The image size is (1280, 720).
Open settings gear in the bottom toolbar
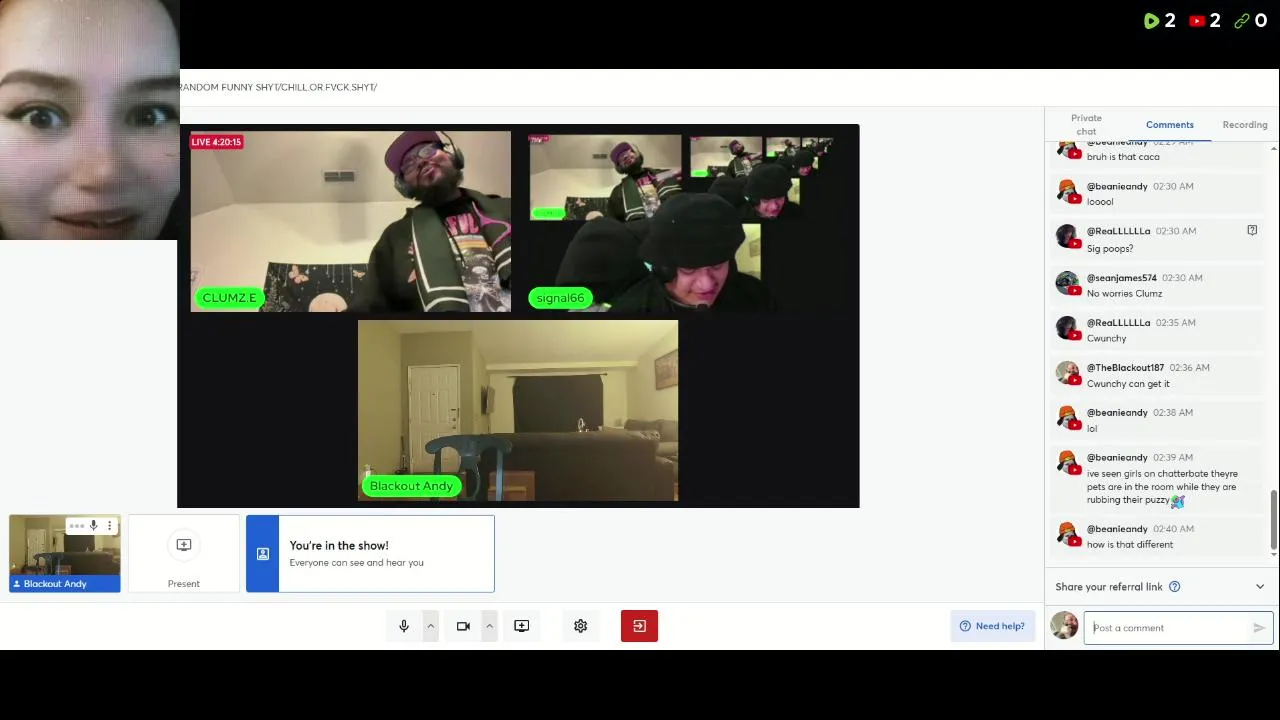(x=580, y=626)
